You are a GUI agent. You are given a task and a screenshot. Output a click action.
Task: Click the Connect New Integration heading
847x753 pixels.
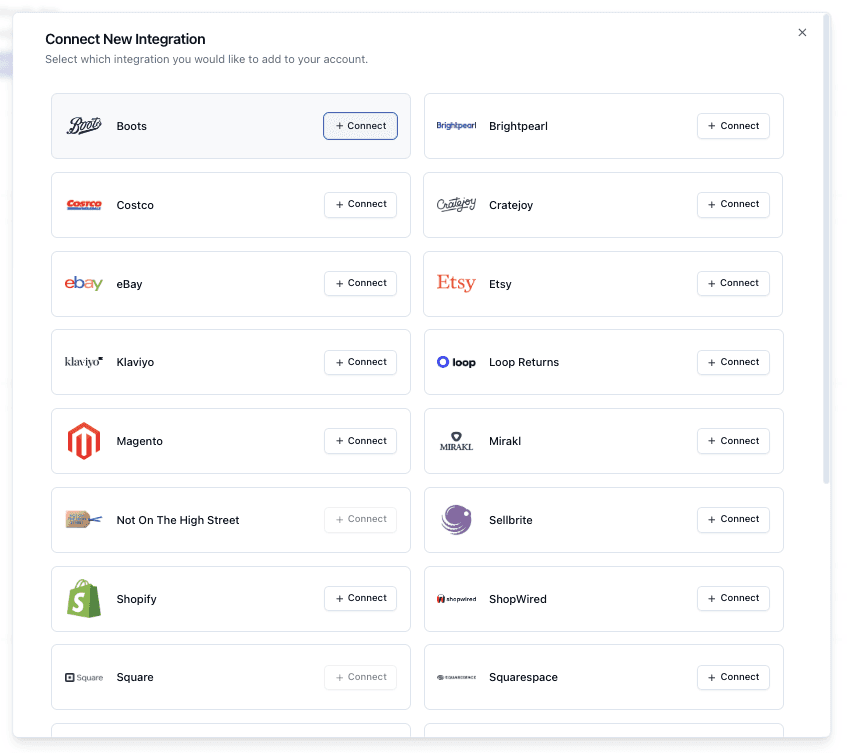[x=125, y=39]
